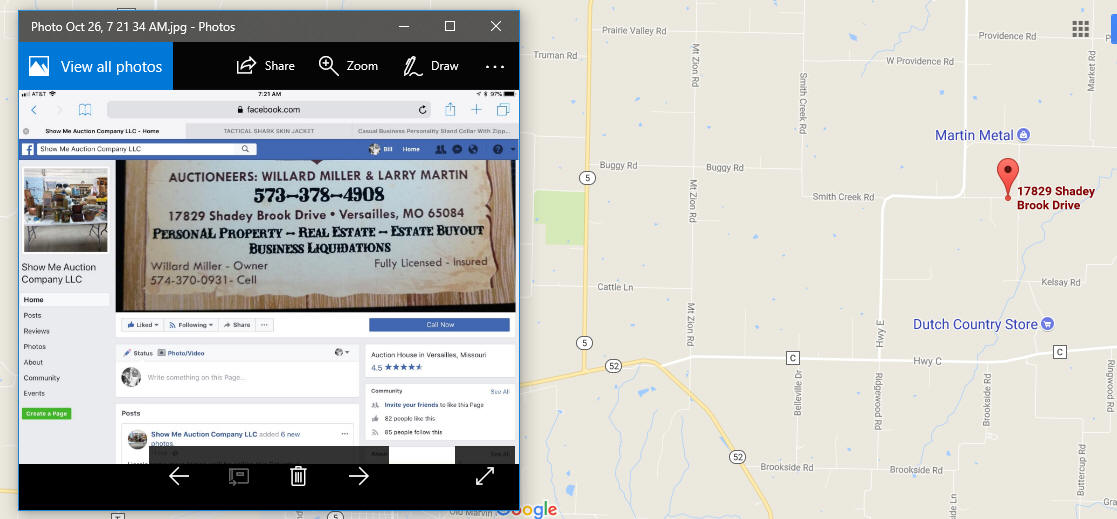The height and width of the screenshot is (519, 1117).
Task: Click the Call Now button in photo
Action: tap(440, 325)
